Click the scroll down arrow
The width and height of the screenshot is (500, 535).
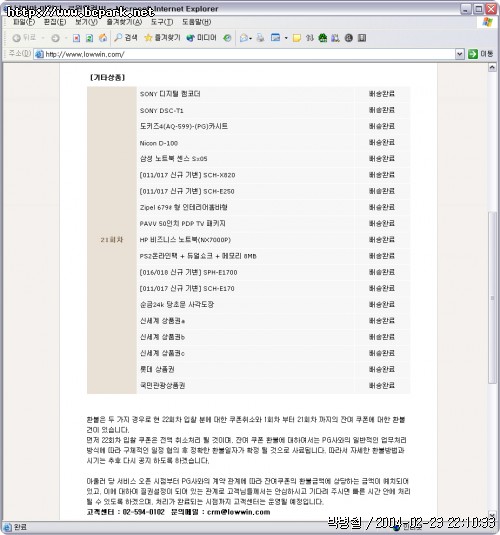click(x=492, y=515)
